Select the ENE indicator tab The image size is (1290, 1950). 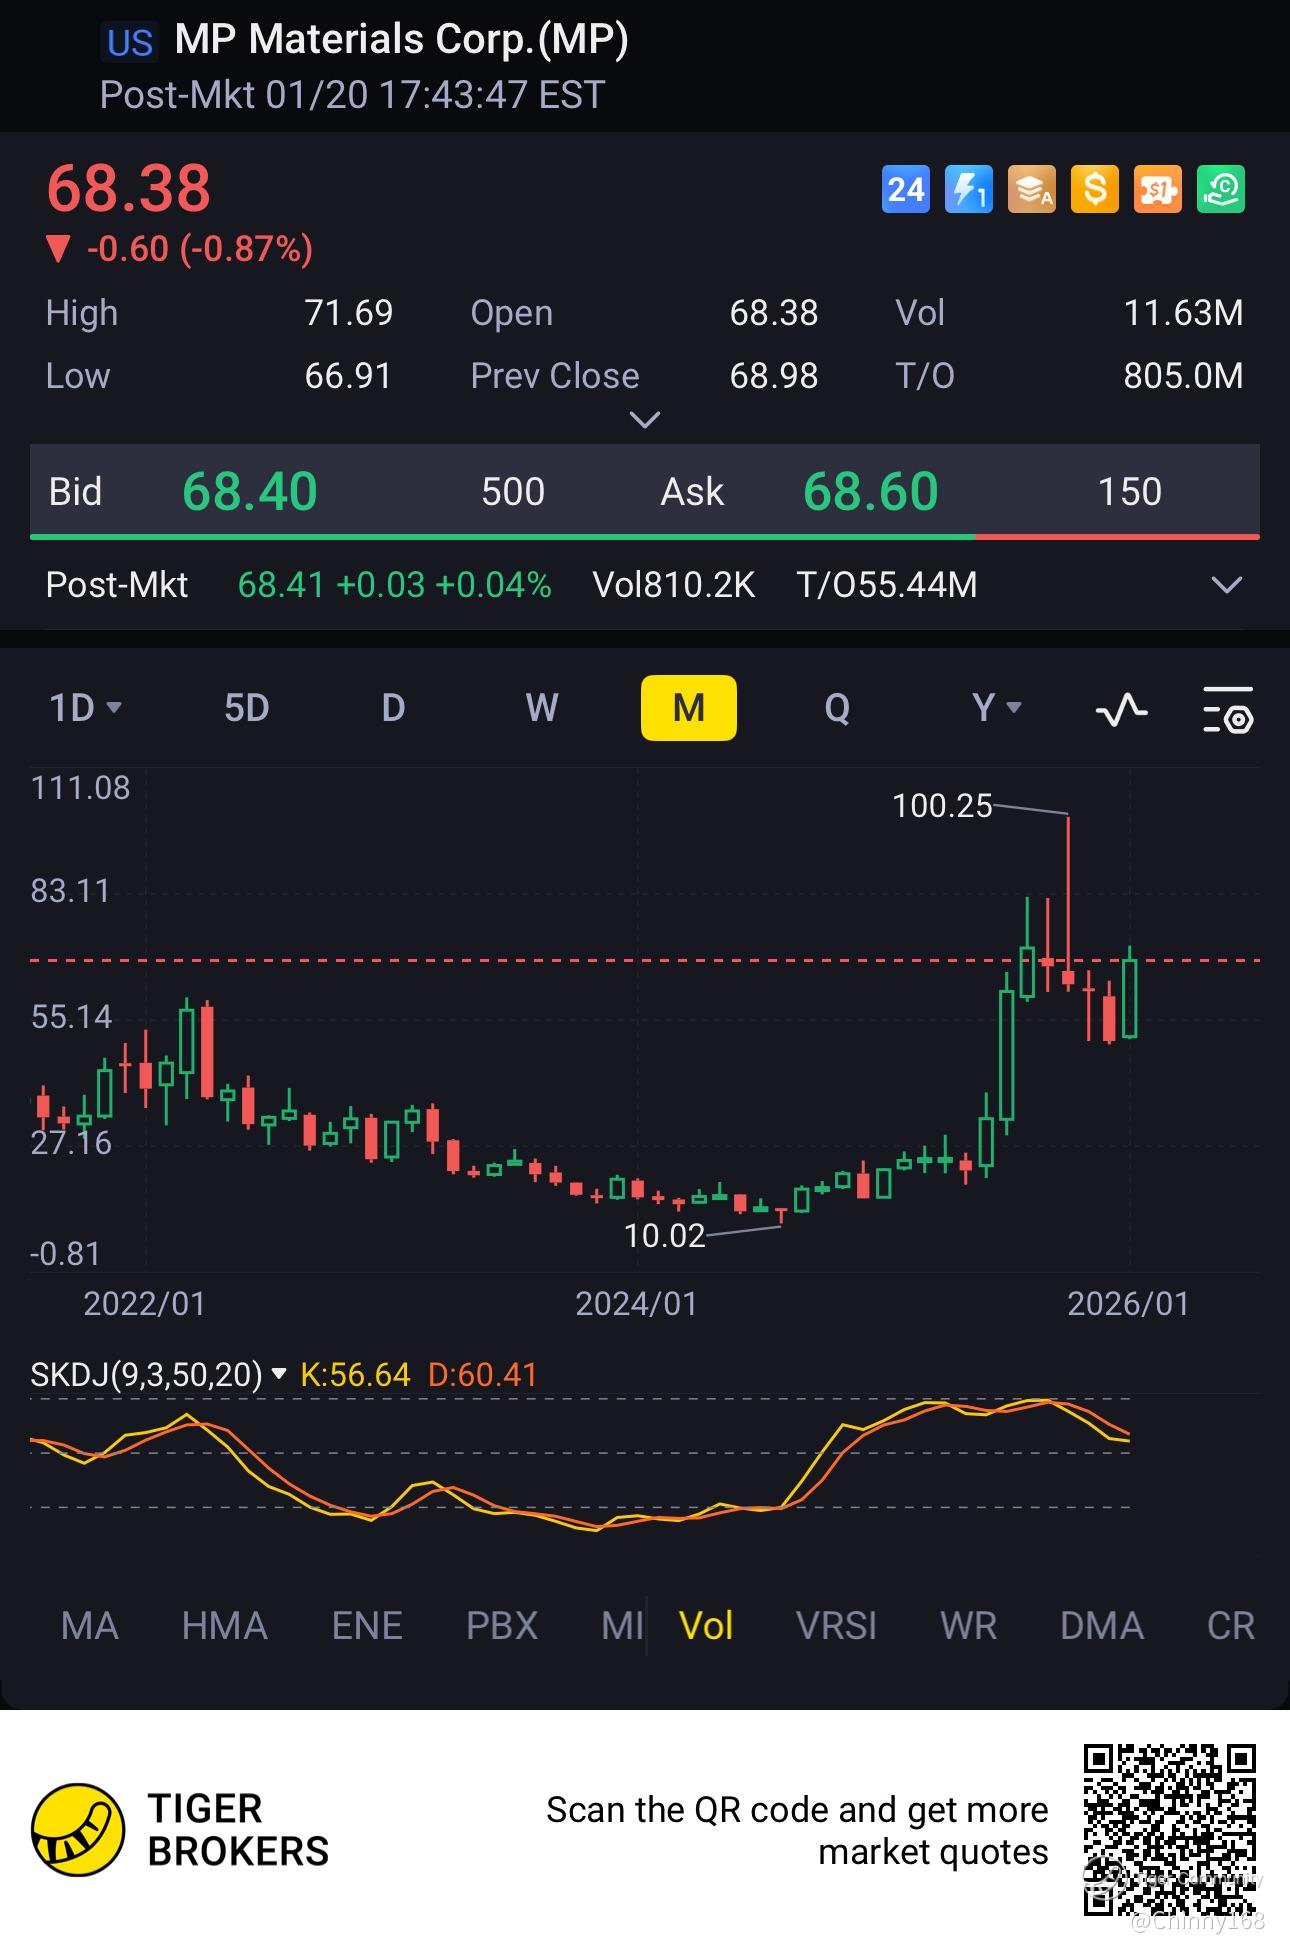click(x=367, y=1626)
